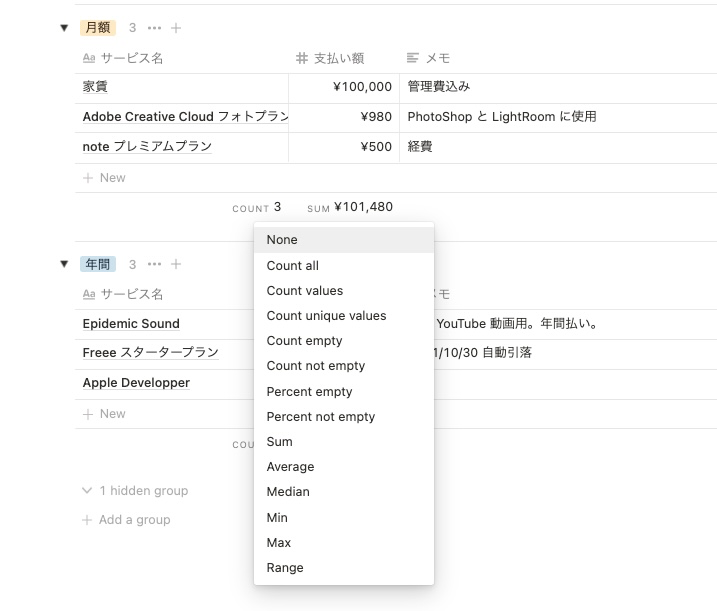Click the 月額 group tag

tap(98, 28)
